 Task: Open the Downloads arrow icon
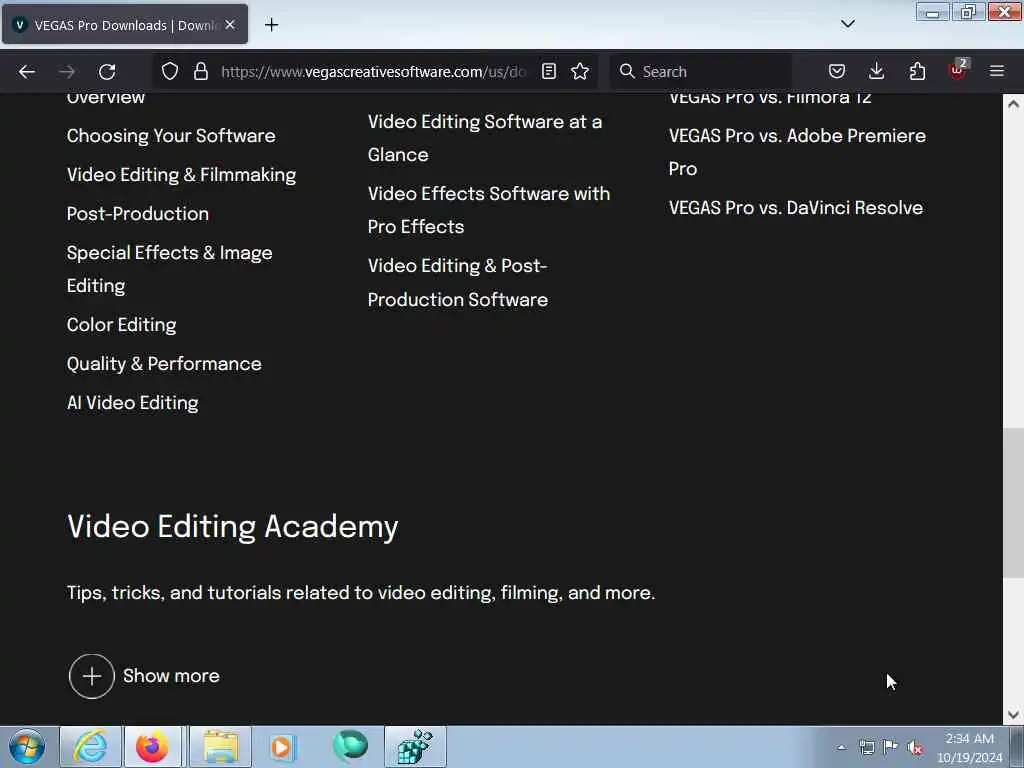[x=876, y=71]
